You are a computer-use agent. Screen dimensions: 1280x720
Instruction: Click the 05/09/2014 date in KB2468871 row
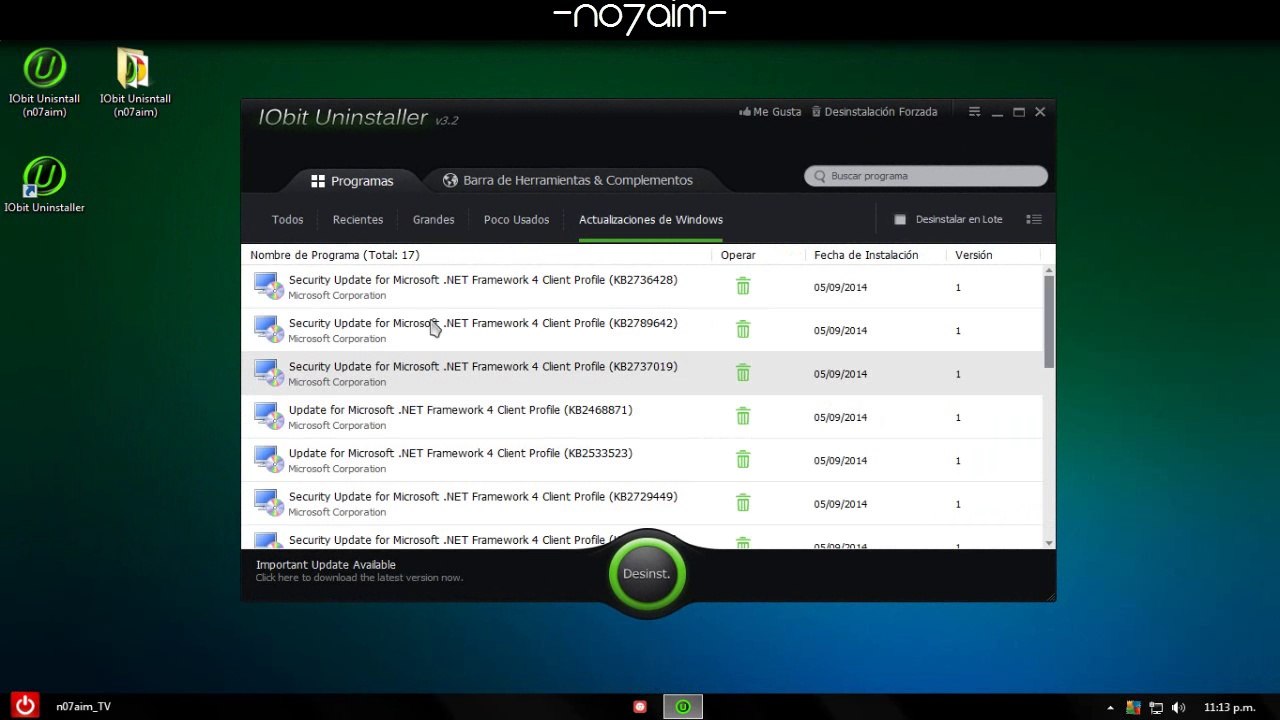click(x=840, y=418)
